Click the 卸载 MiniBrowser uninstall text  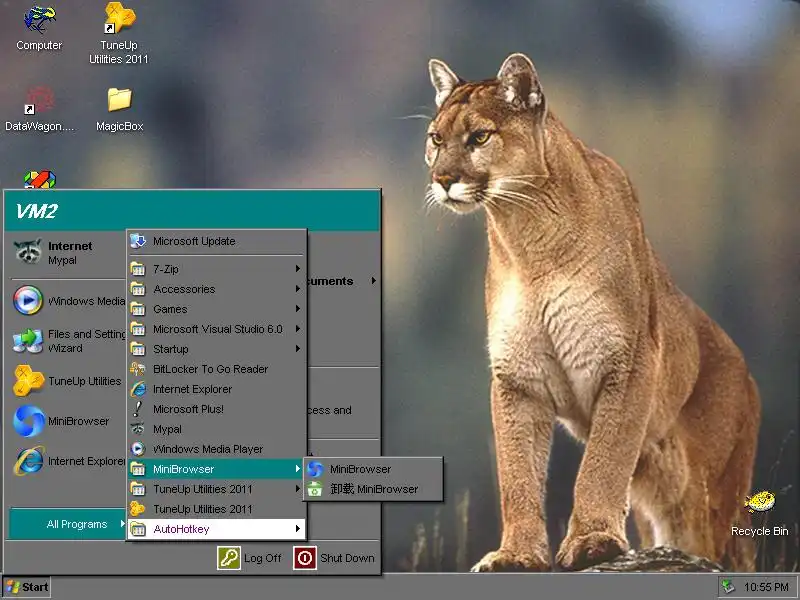(x=374, y=489)
